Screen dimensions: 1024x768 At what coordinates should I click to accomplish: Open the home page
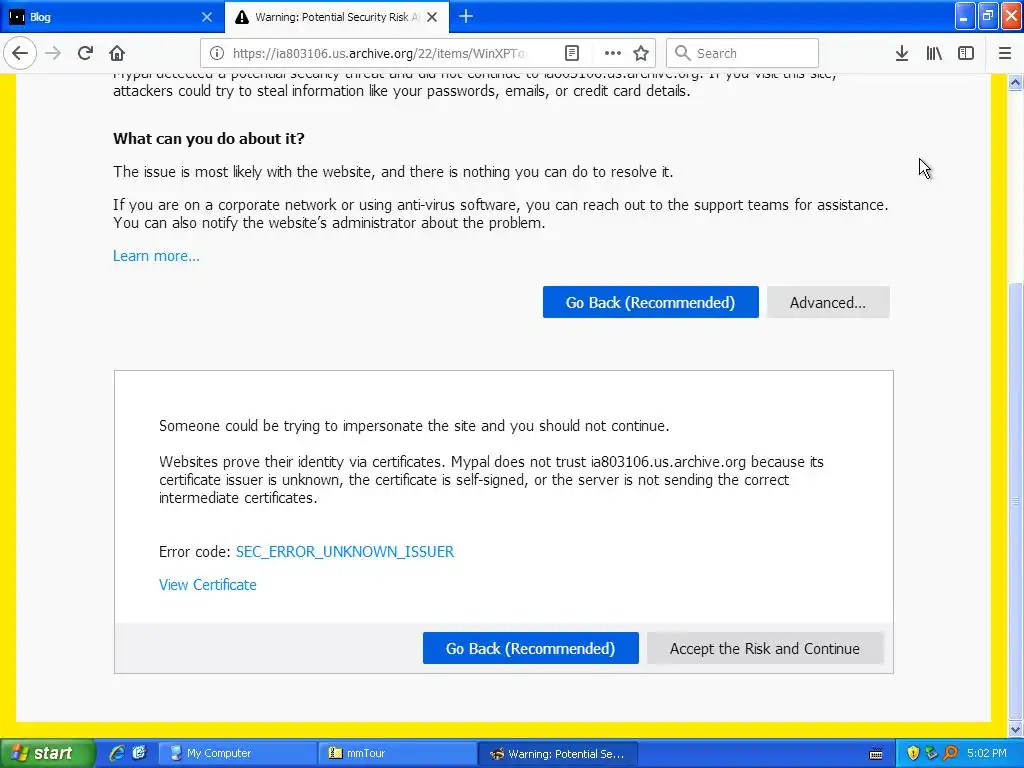coord(117,53)
